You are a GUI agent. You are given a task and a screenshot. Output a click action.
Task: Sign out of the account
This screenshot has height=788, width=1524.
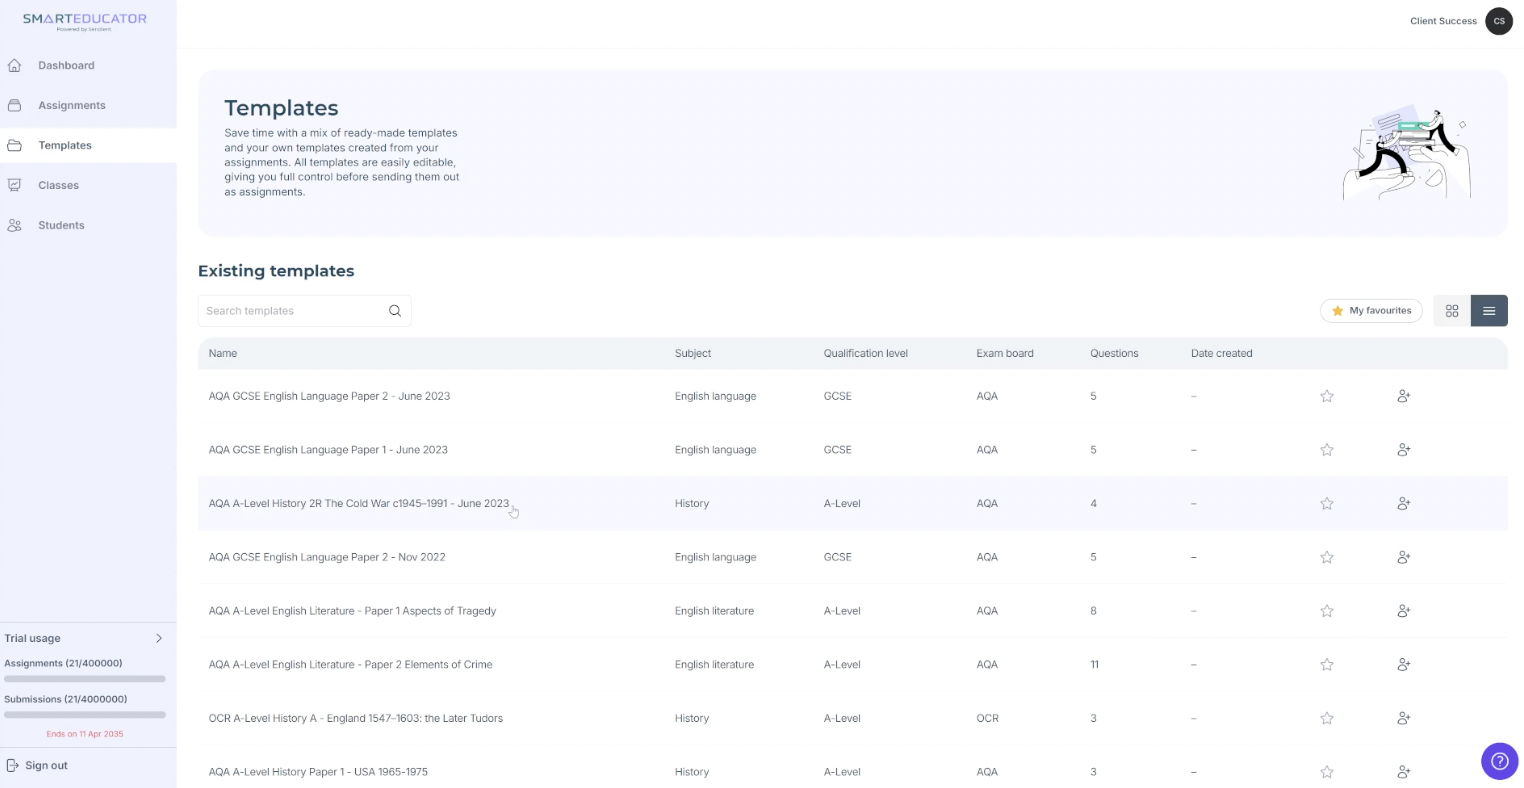tap(46, 765)
